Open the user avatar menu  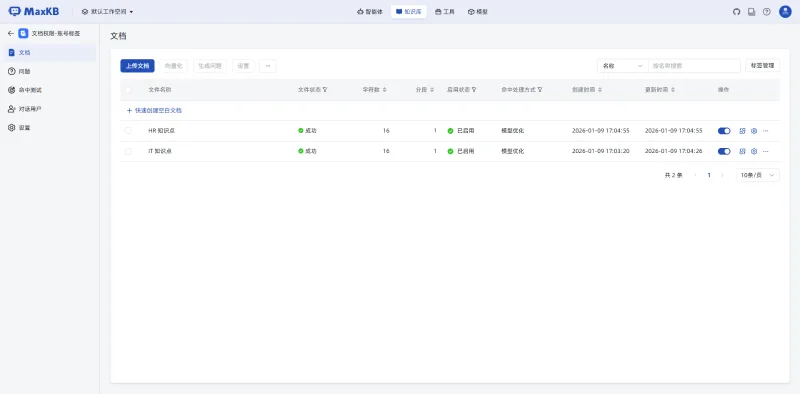(785, 12)
